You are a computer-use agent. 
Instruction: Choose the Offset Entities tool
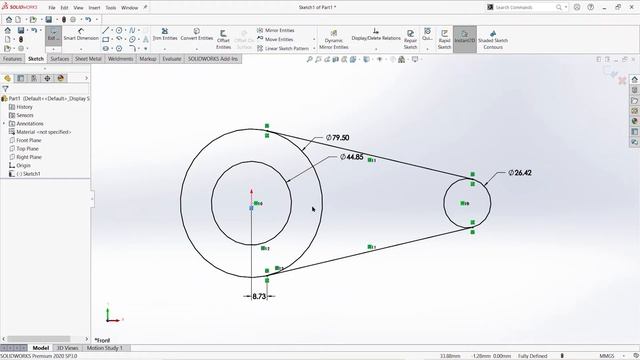[223, 40]
